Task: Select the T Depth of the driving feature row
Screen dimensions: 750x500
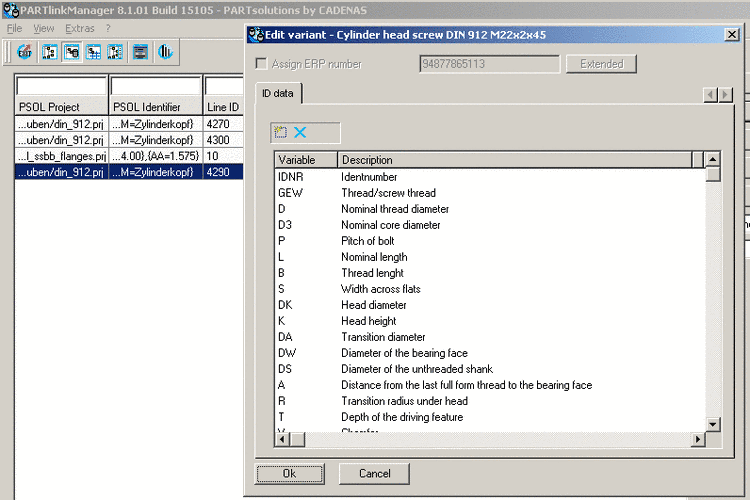Action: (490, 417)
